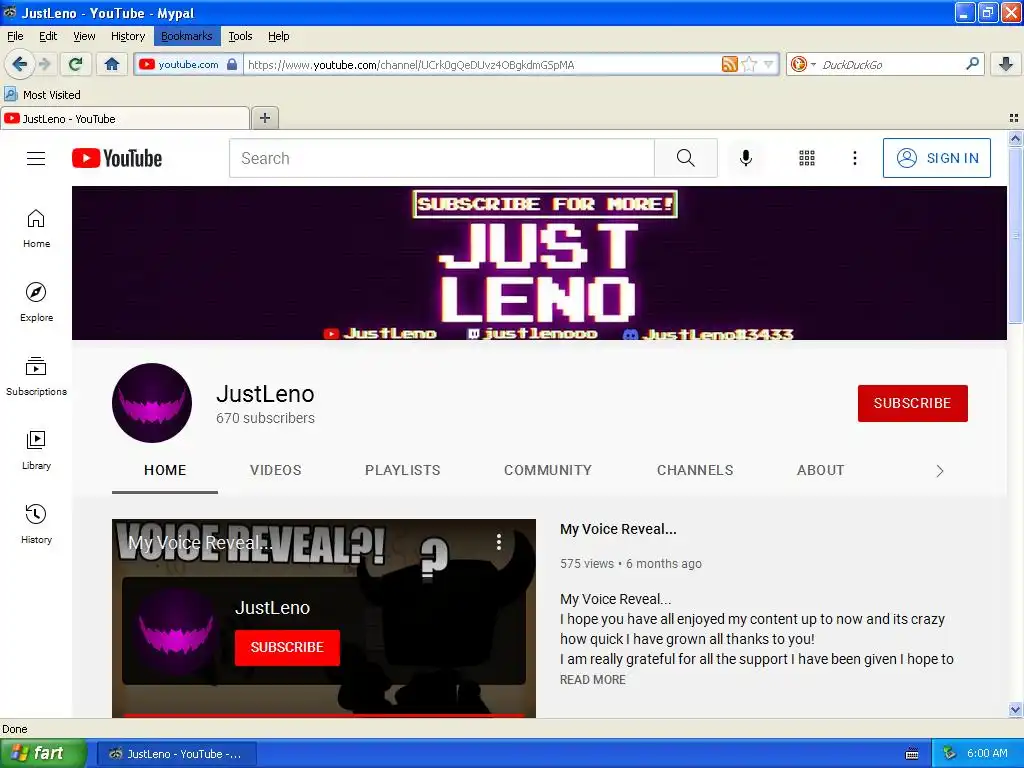Click the JustLeno - YouTube taskbar item
The width and height of the screenshot is (1024, 768).
(x=176, y=754)
